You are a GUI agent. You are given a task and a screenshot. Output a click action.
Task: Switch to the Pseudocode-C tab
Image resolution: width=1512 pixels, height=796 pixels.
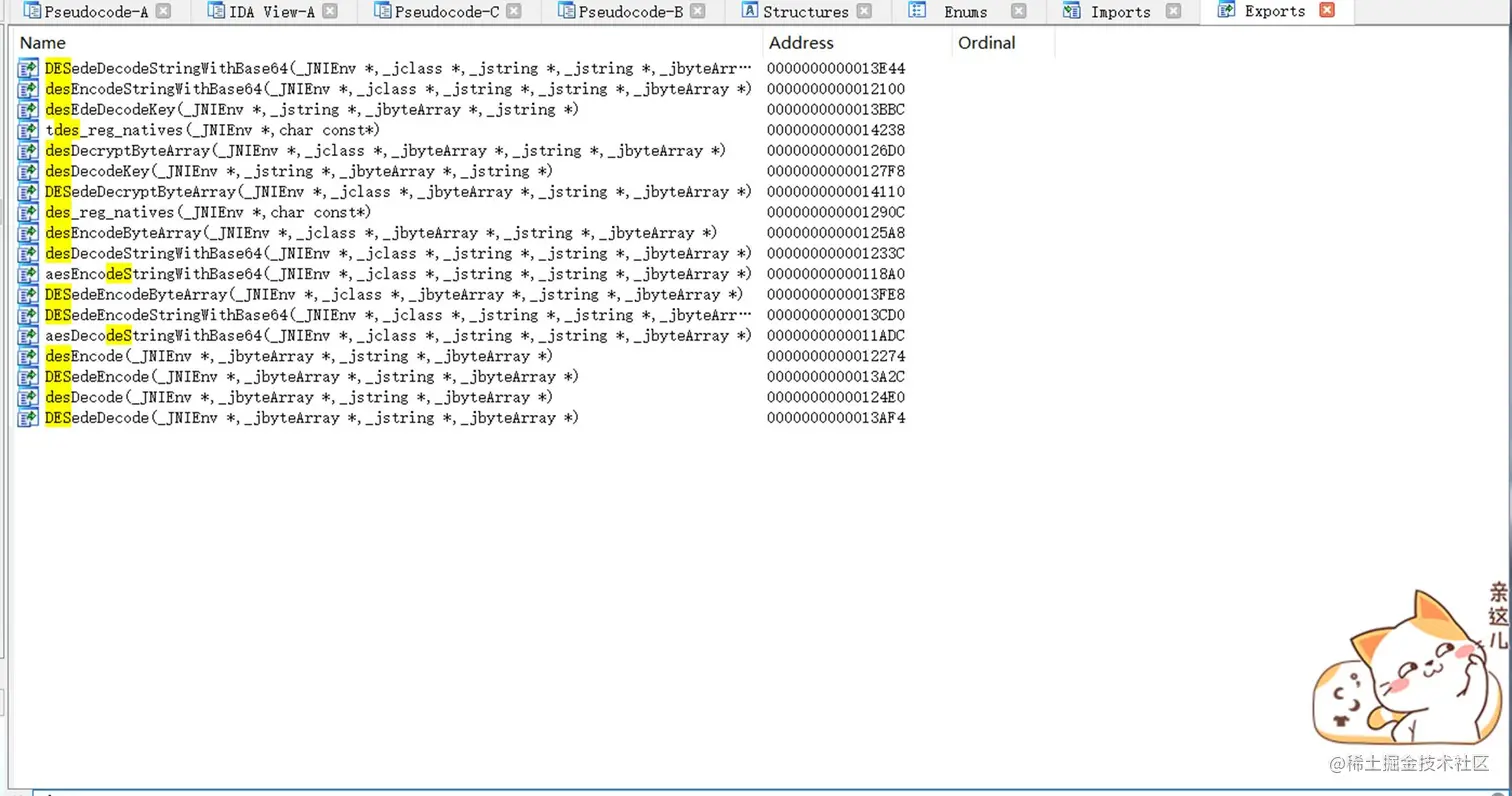point(447,12)
